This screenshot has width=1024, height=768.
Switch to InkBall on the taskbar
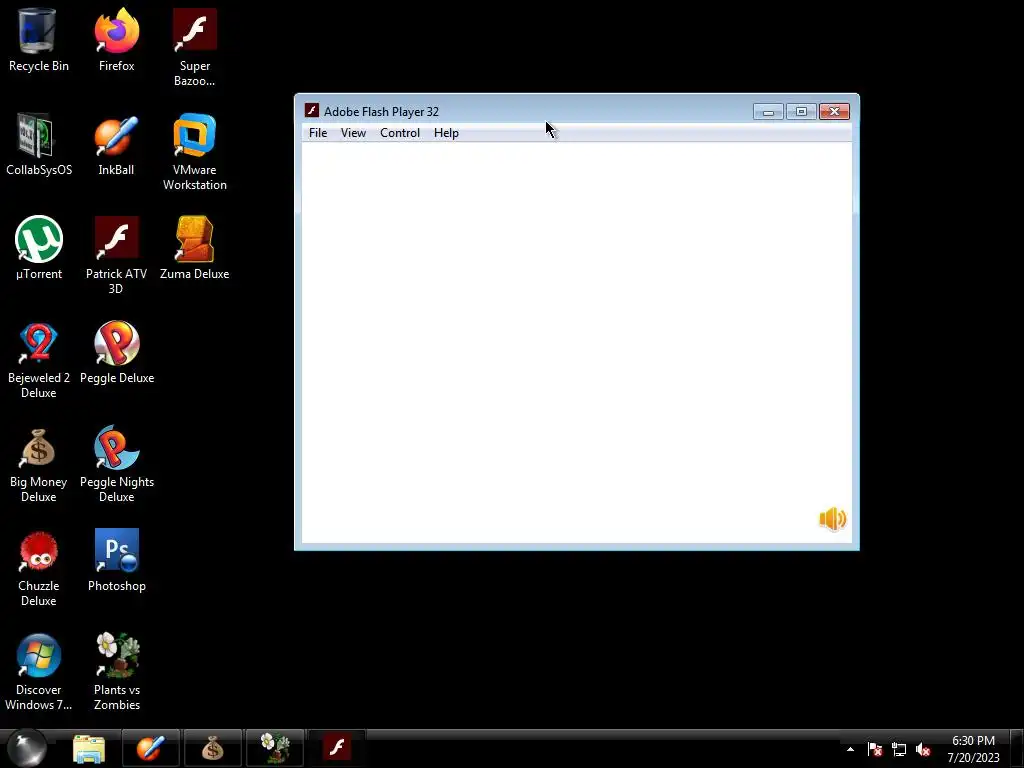149,749
